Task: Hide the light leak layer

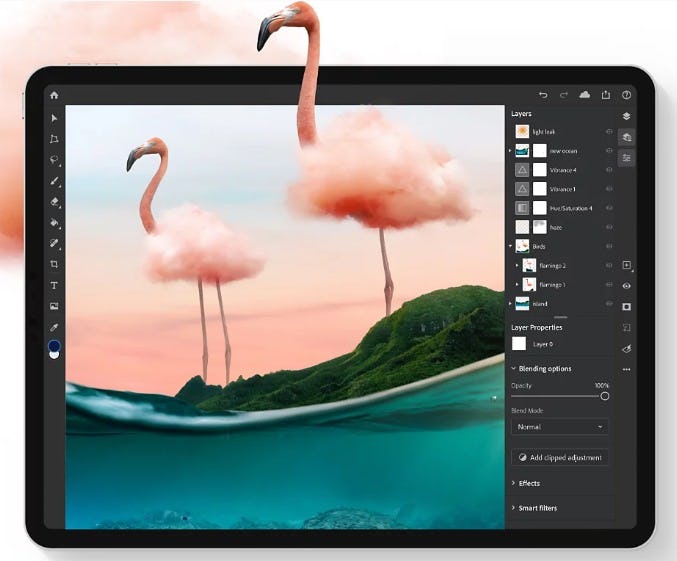Action: pyautogui.click(x=609, y=131)
